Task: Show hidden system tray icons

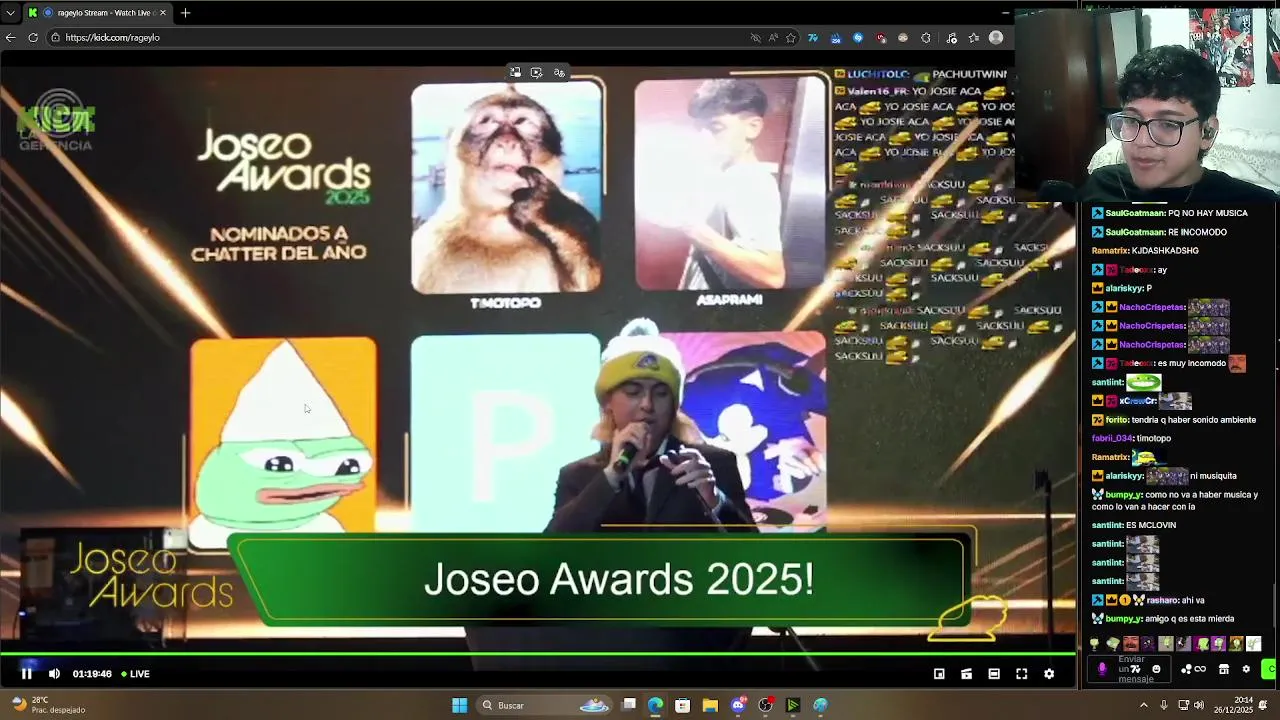Action: coord(1144,705)
